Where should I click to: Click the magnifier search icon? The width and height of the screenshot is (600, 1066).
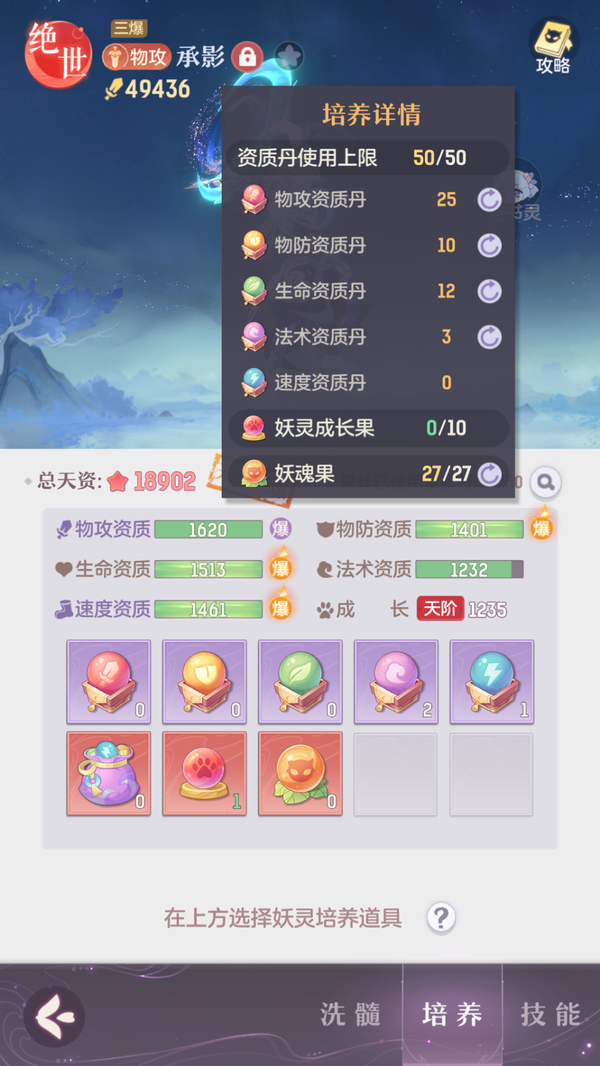pos(545,482)
